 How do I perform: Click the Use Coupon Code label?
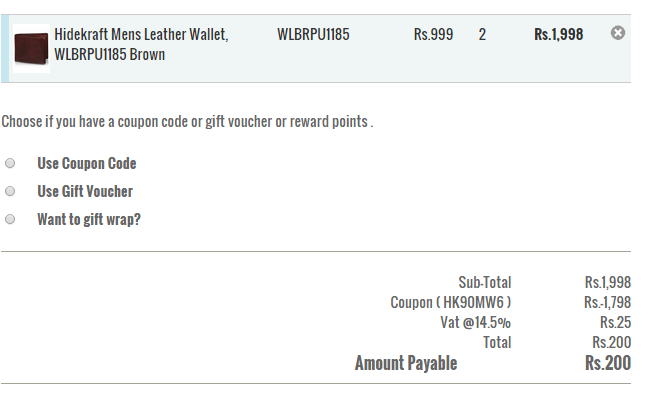(87, 163)
